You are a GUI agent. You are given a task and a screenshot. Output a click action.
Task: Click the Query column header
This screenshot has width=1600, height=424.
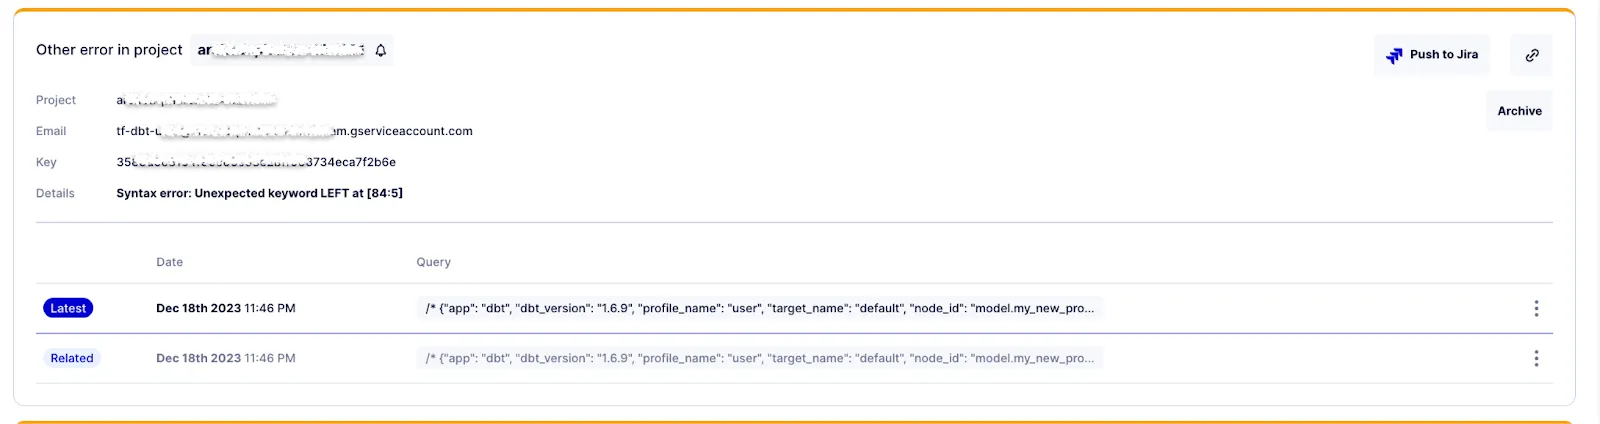point(434,262)
